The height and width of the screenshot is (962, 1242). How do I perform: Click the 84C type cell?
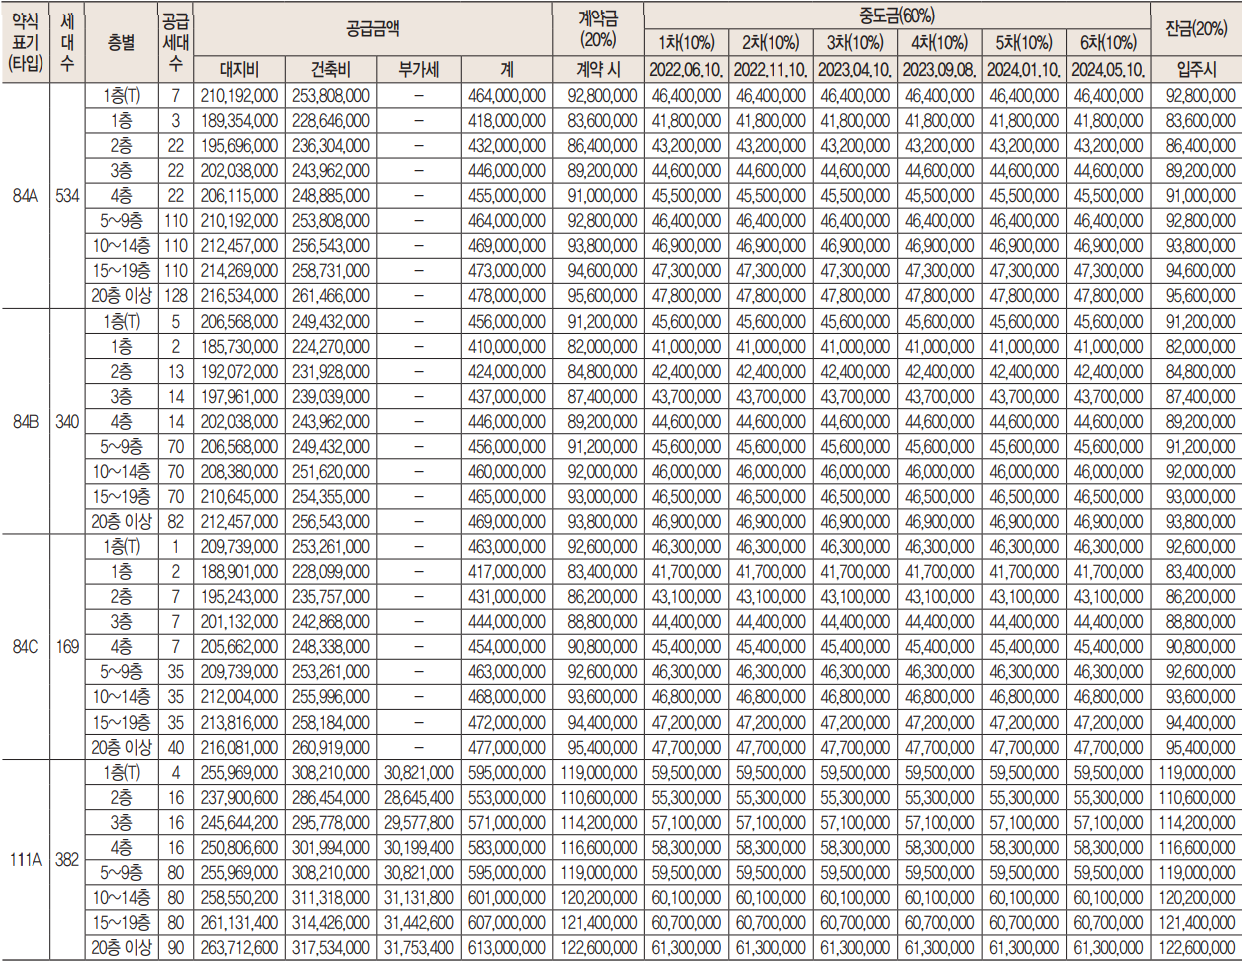click(x=25, y=647)
